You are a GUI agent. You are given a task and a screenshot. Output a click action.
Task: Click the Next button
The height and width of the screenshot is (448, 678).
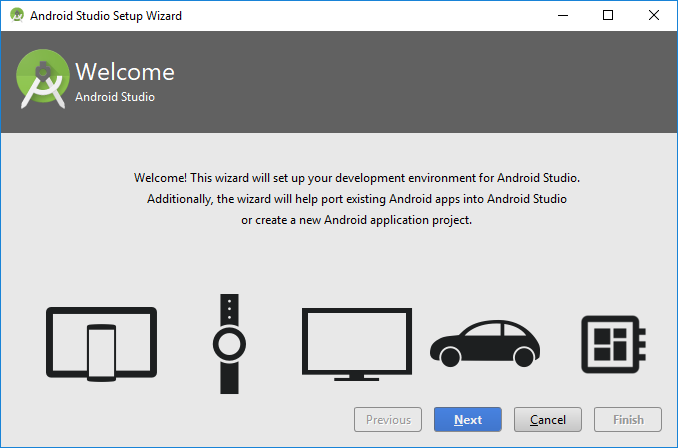[468, 419]
